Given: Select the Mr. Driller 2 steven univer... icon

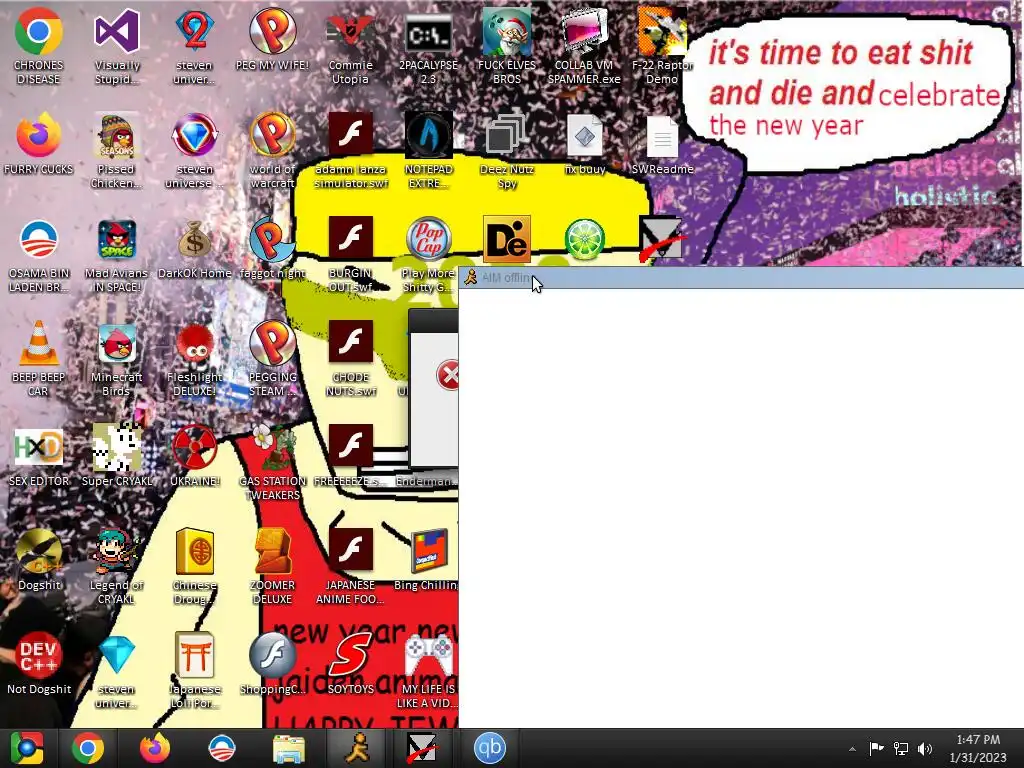Looking at the screenshot, I should pyautogui.click(x=195, y=31).
